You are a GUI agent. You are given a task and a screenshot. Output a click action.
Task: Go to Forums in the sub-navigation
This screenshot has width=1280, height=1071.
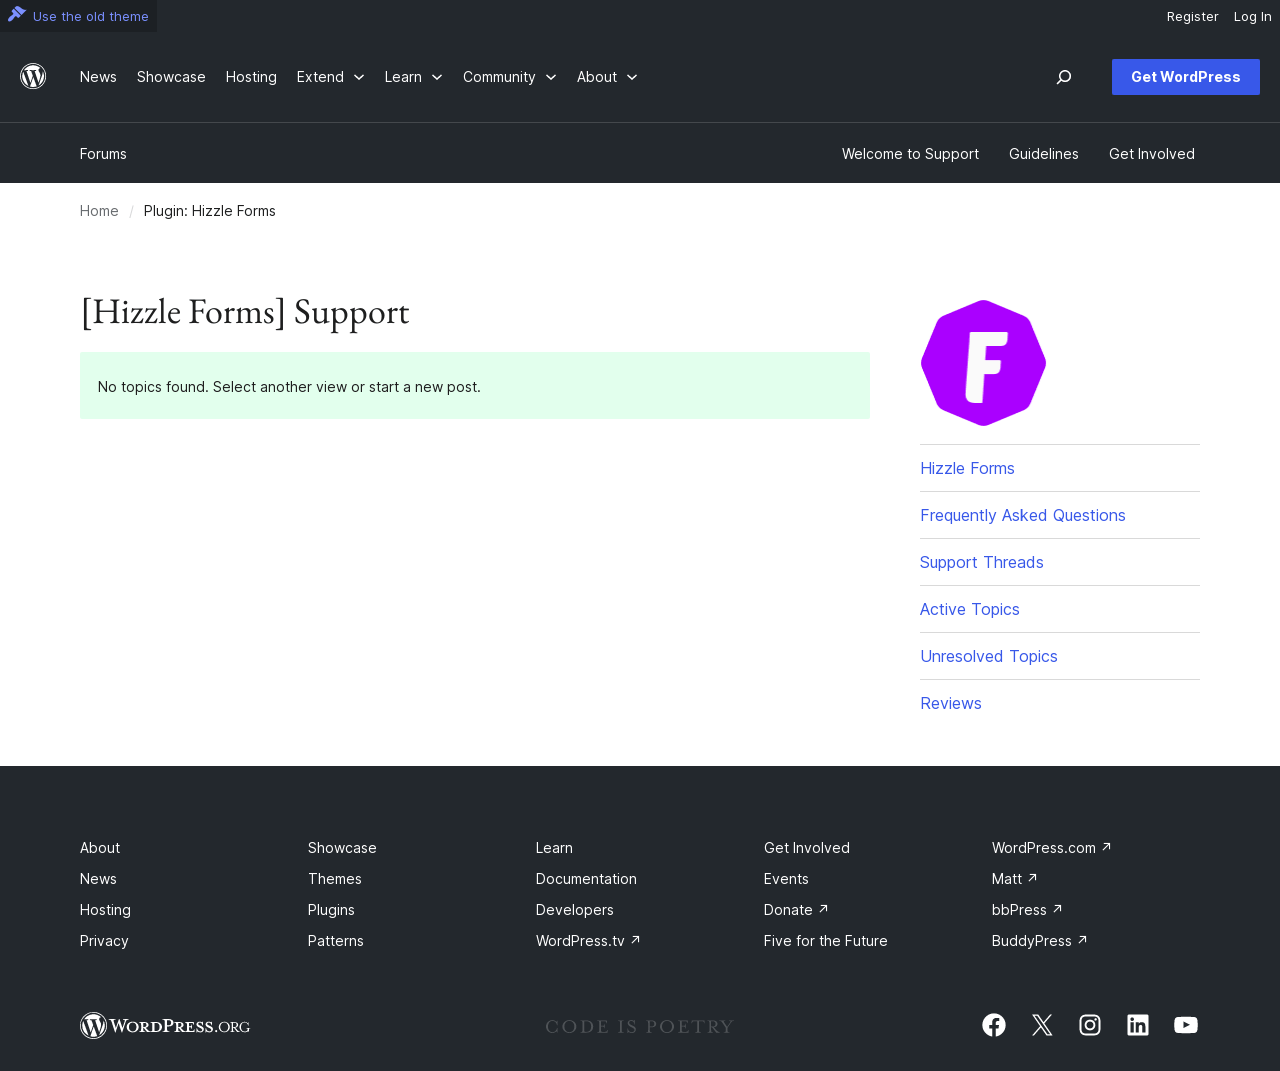coord(103,154)
